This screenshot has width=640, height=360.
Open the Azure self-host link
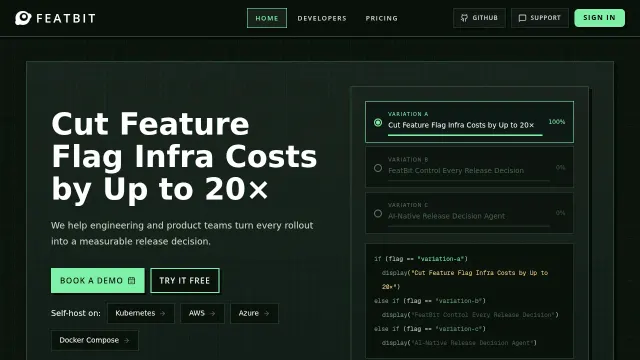(254, 313)
